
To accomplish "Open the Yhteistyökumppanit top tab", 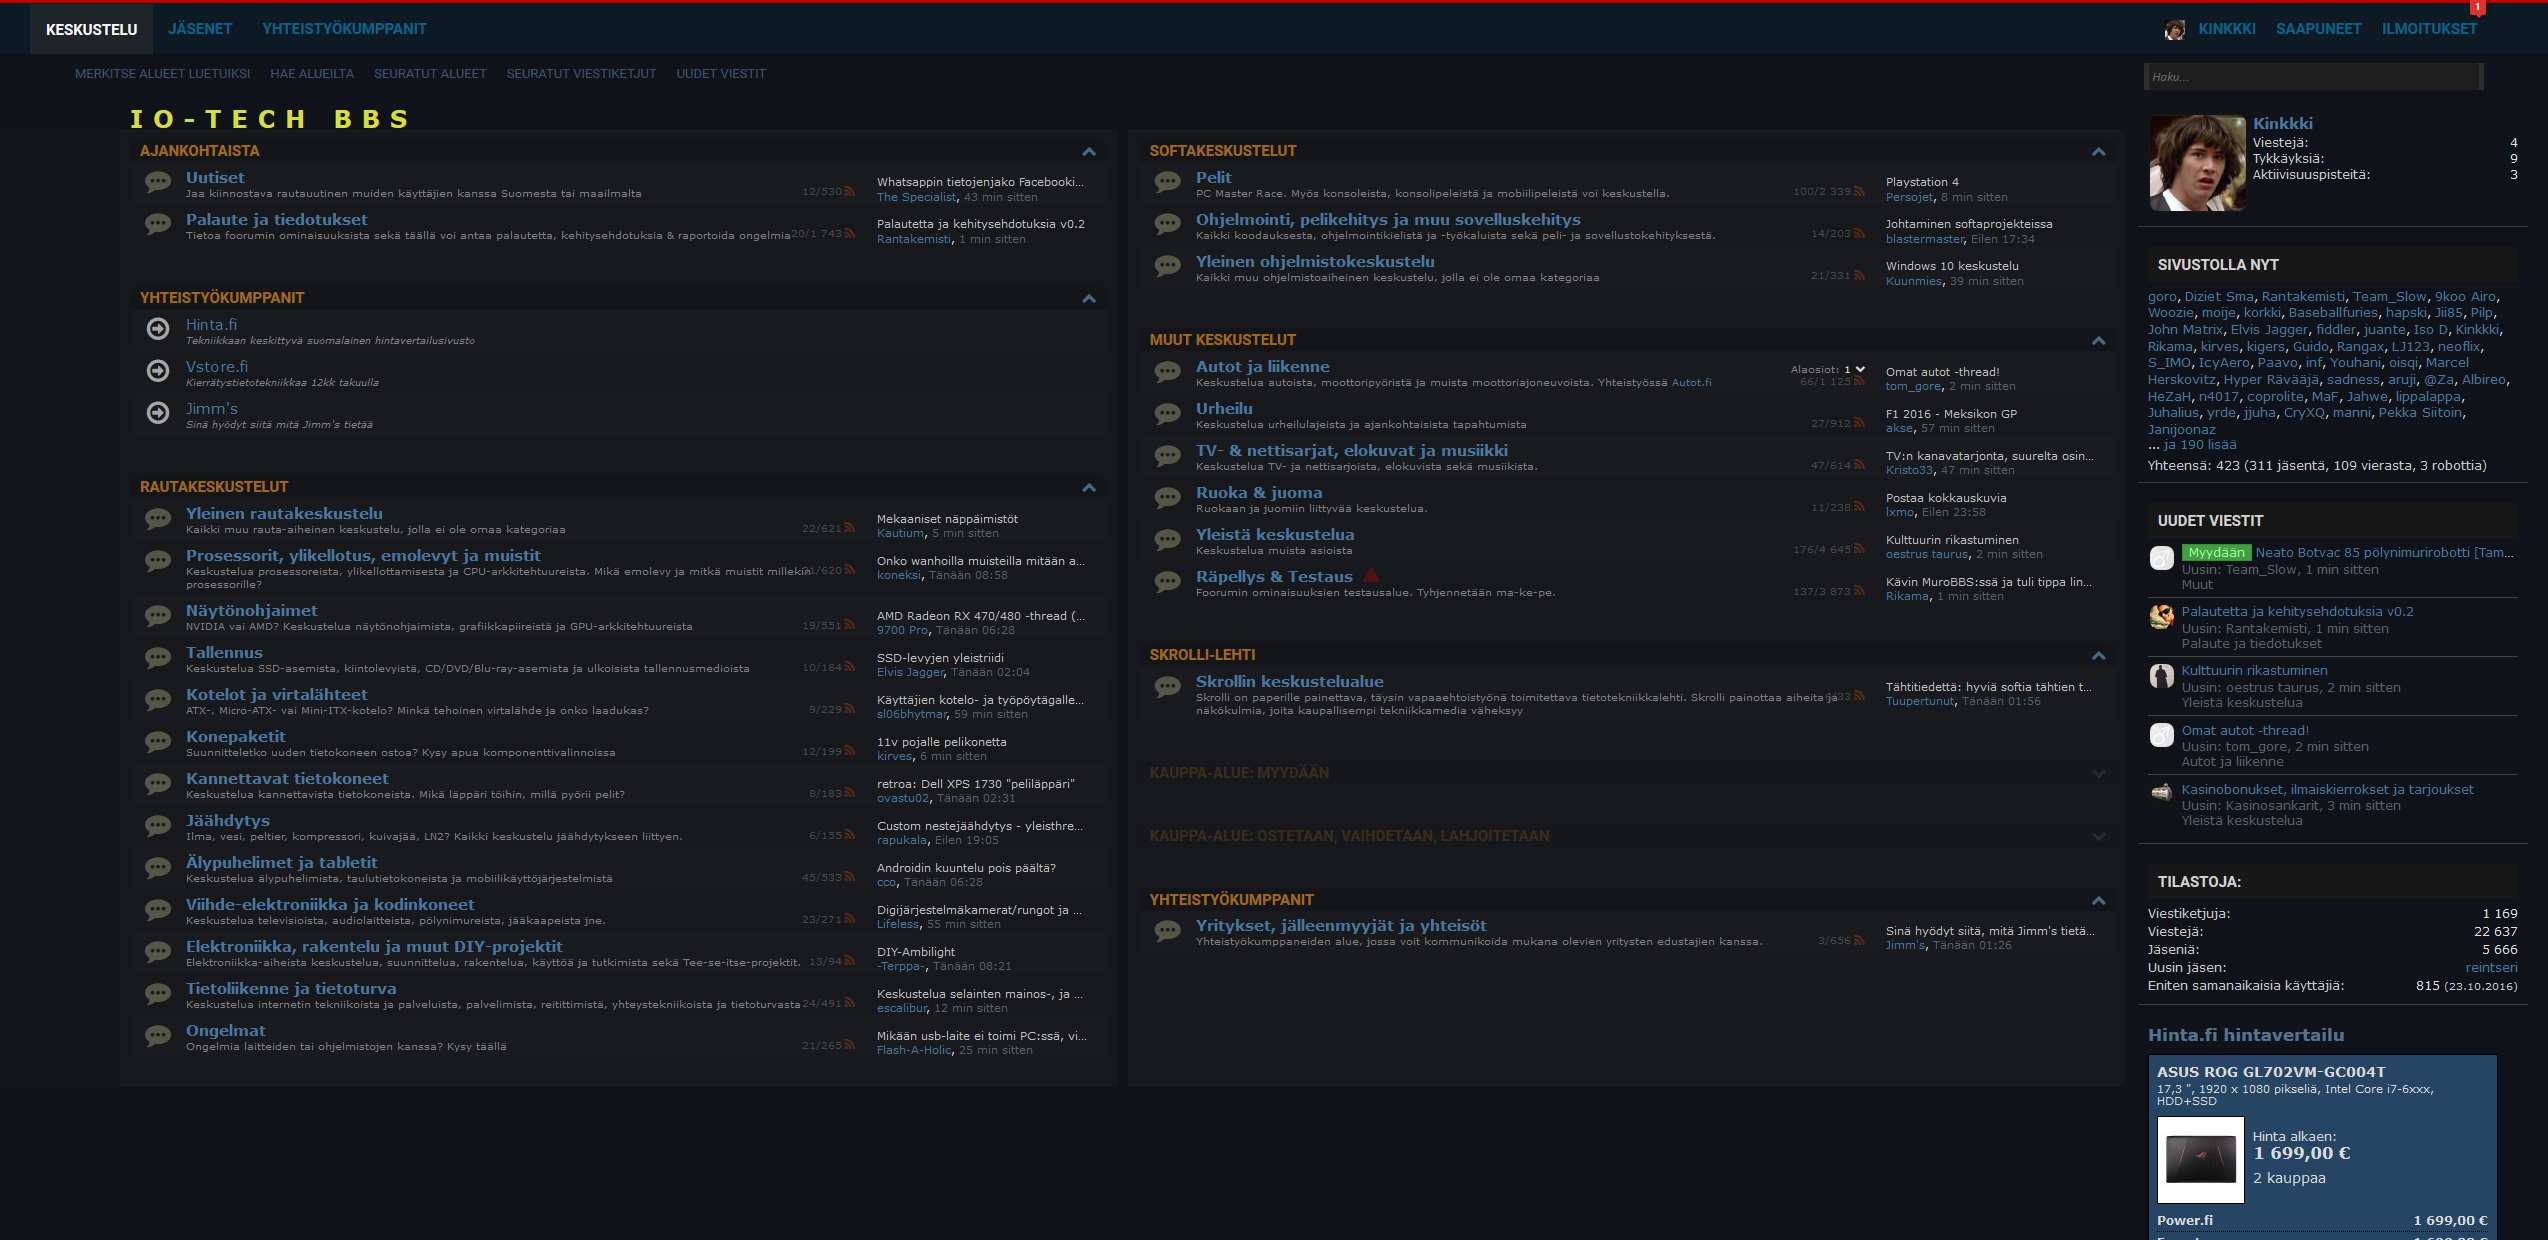I will click(344, 29).
